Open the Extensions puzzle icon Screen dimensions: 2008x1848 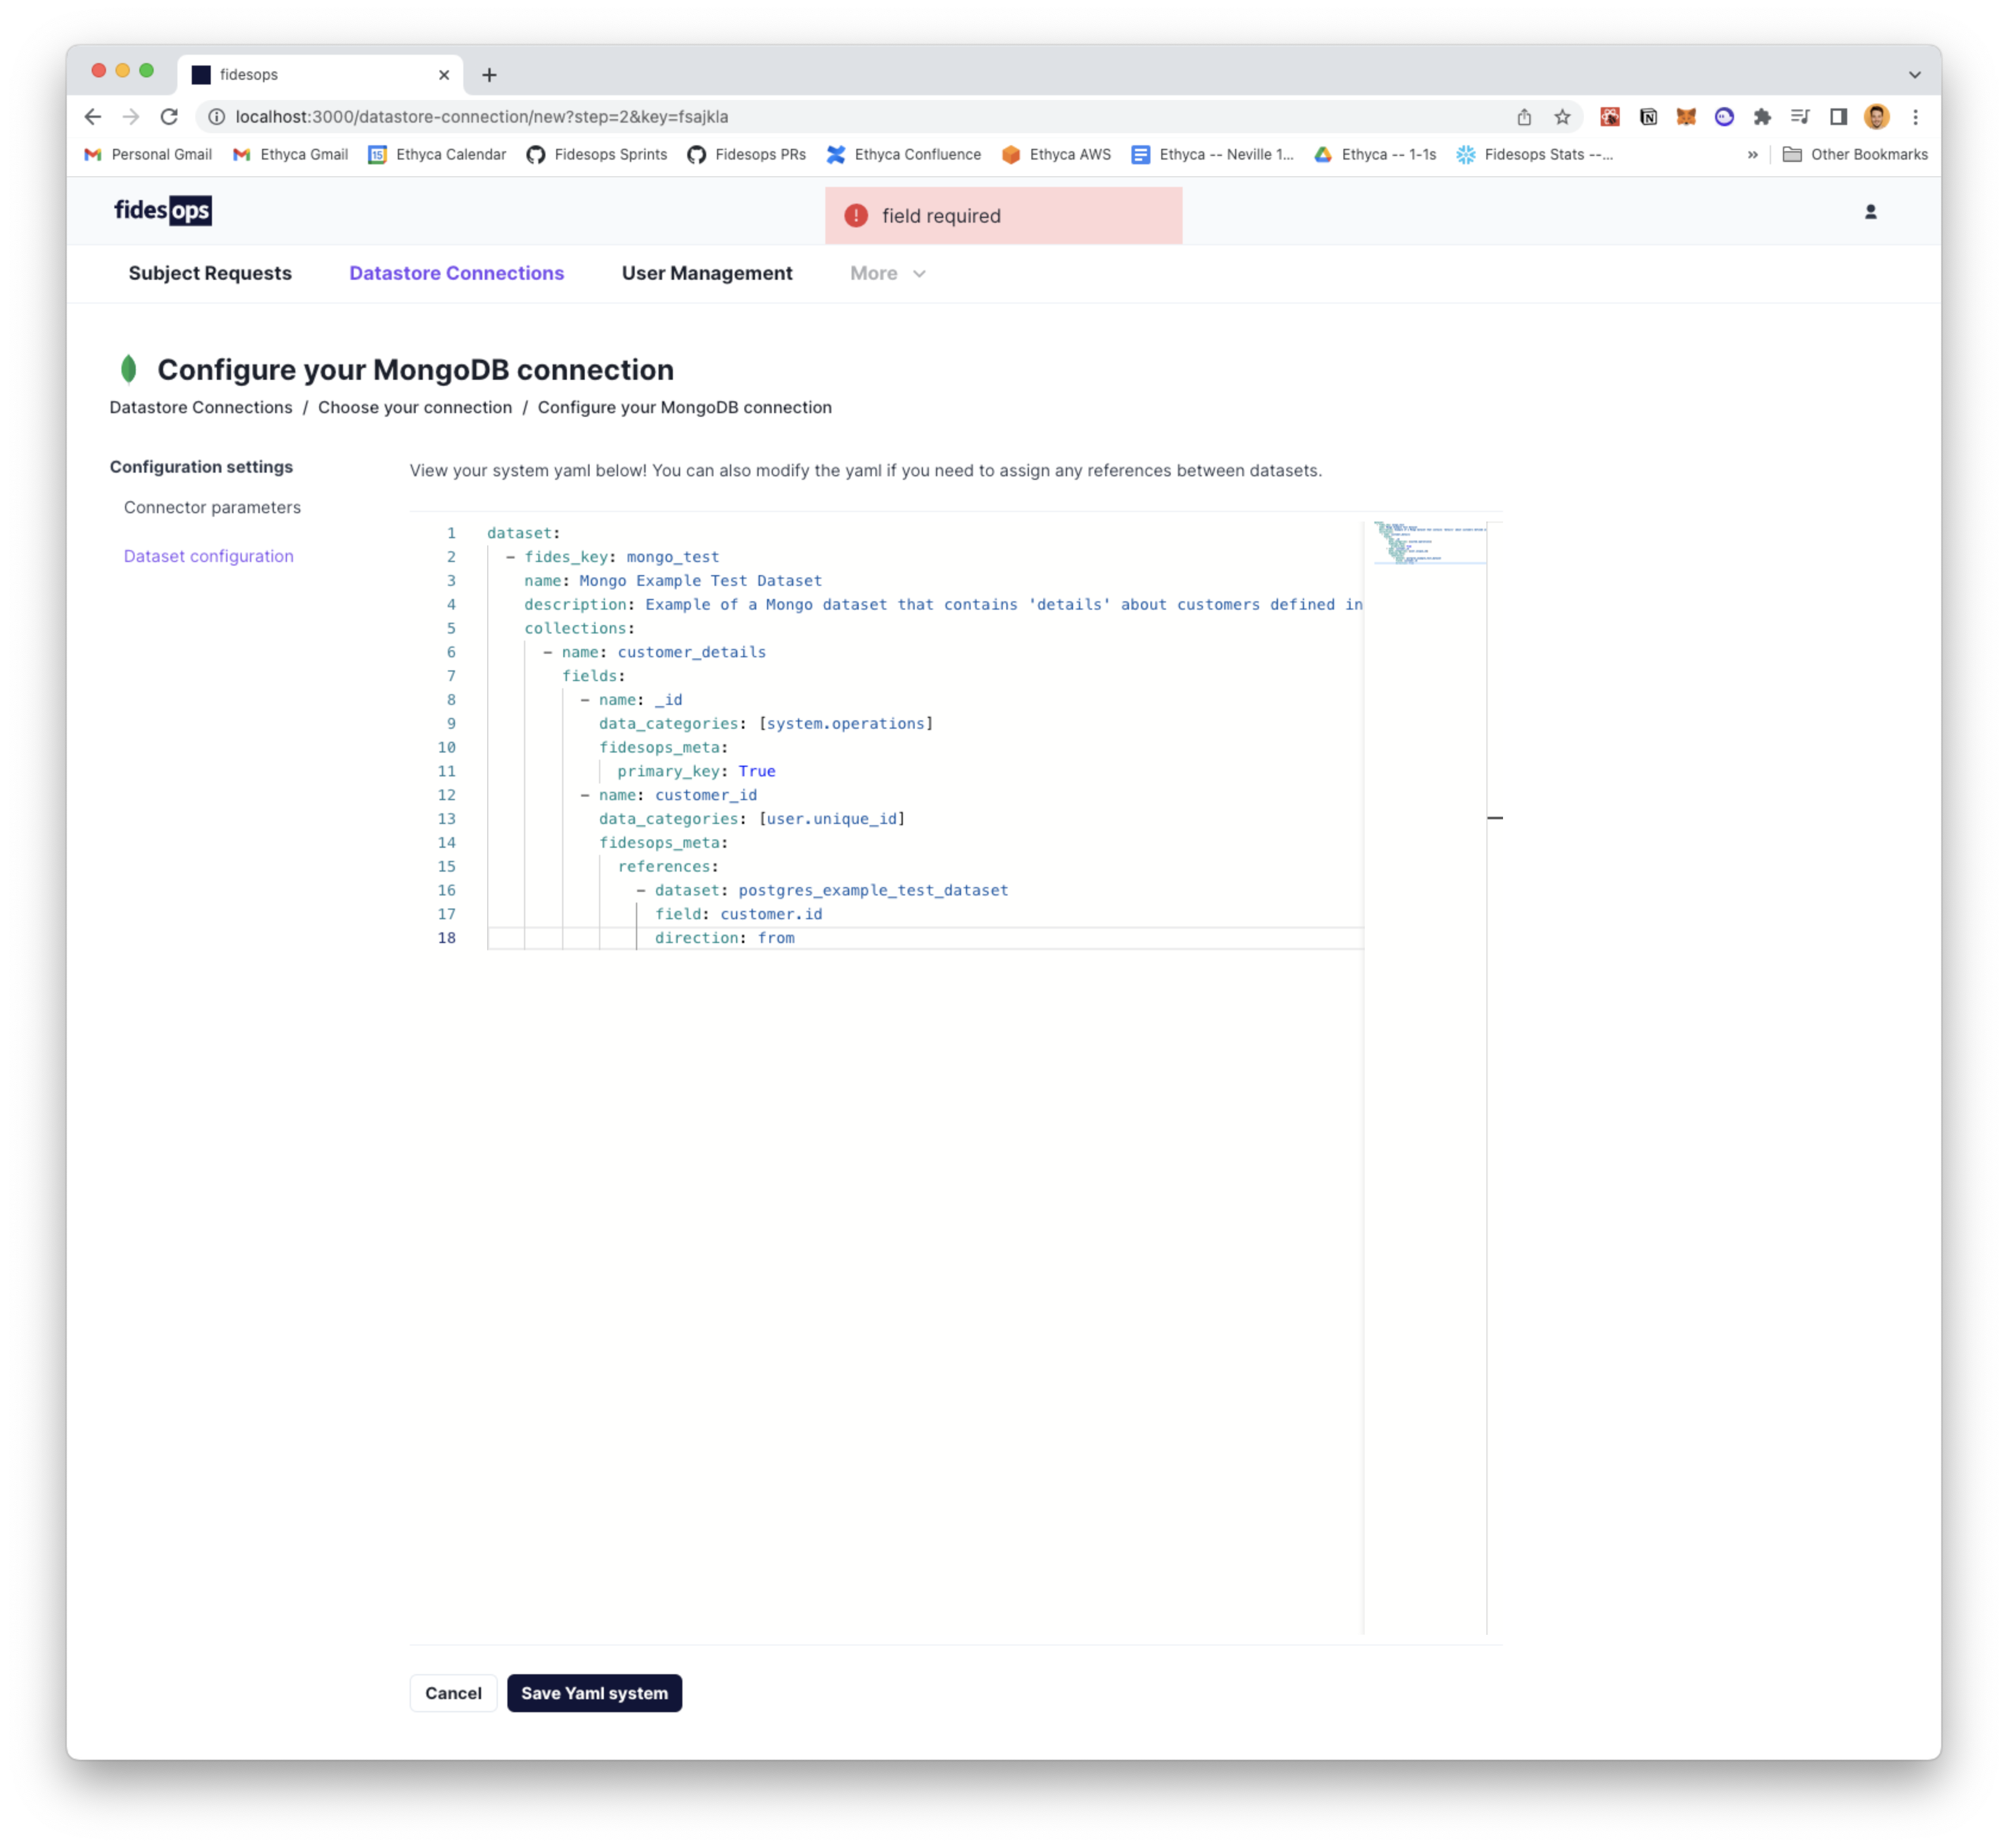1762,117
